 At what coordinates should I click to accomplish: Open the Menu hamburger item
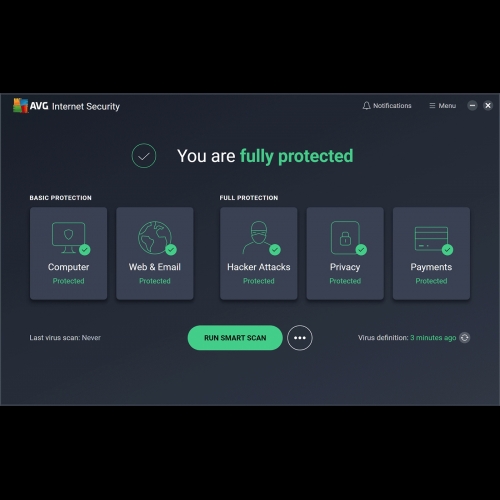[443, 106]
